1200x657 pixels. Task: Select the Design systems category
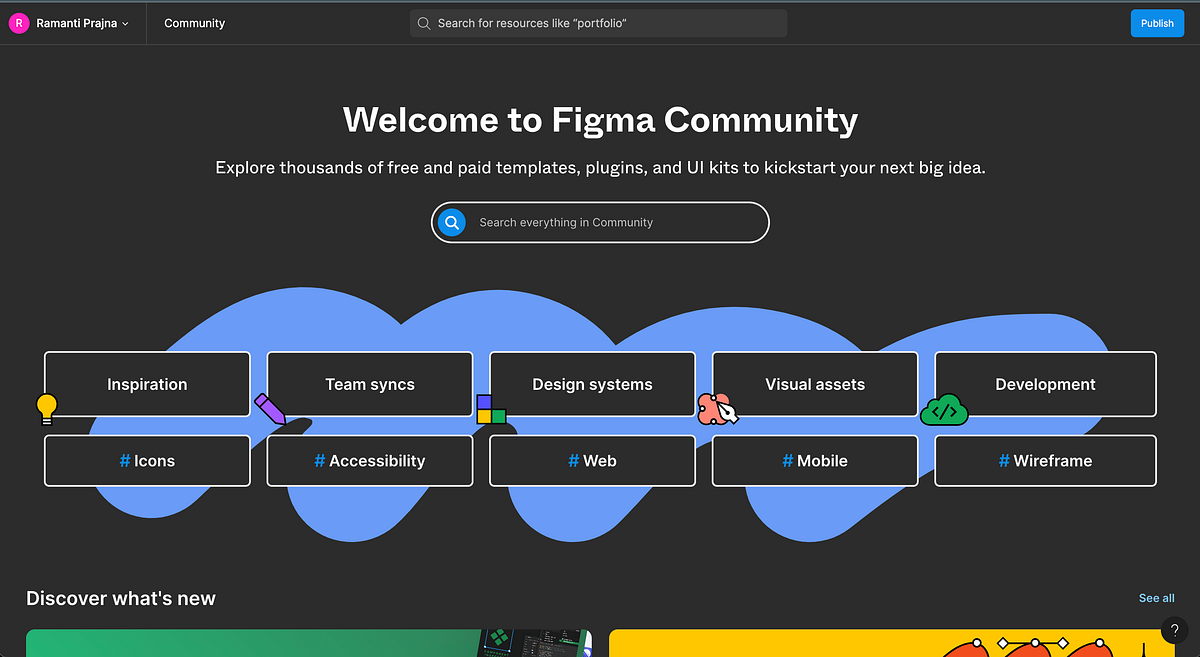592,384
